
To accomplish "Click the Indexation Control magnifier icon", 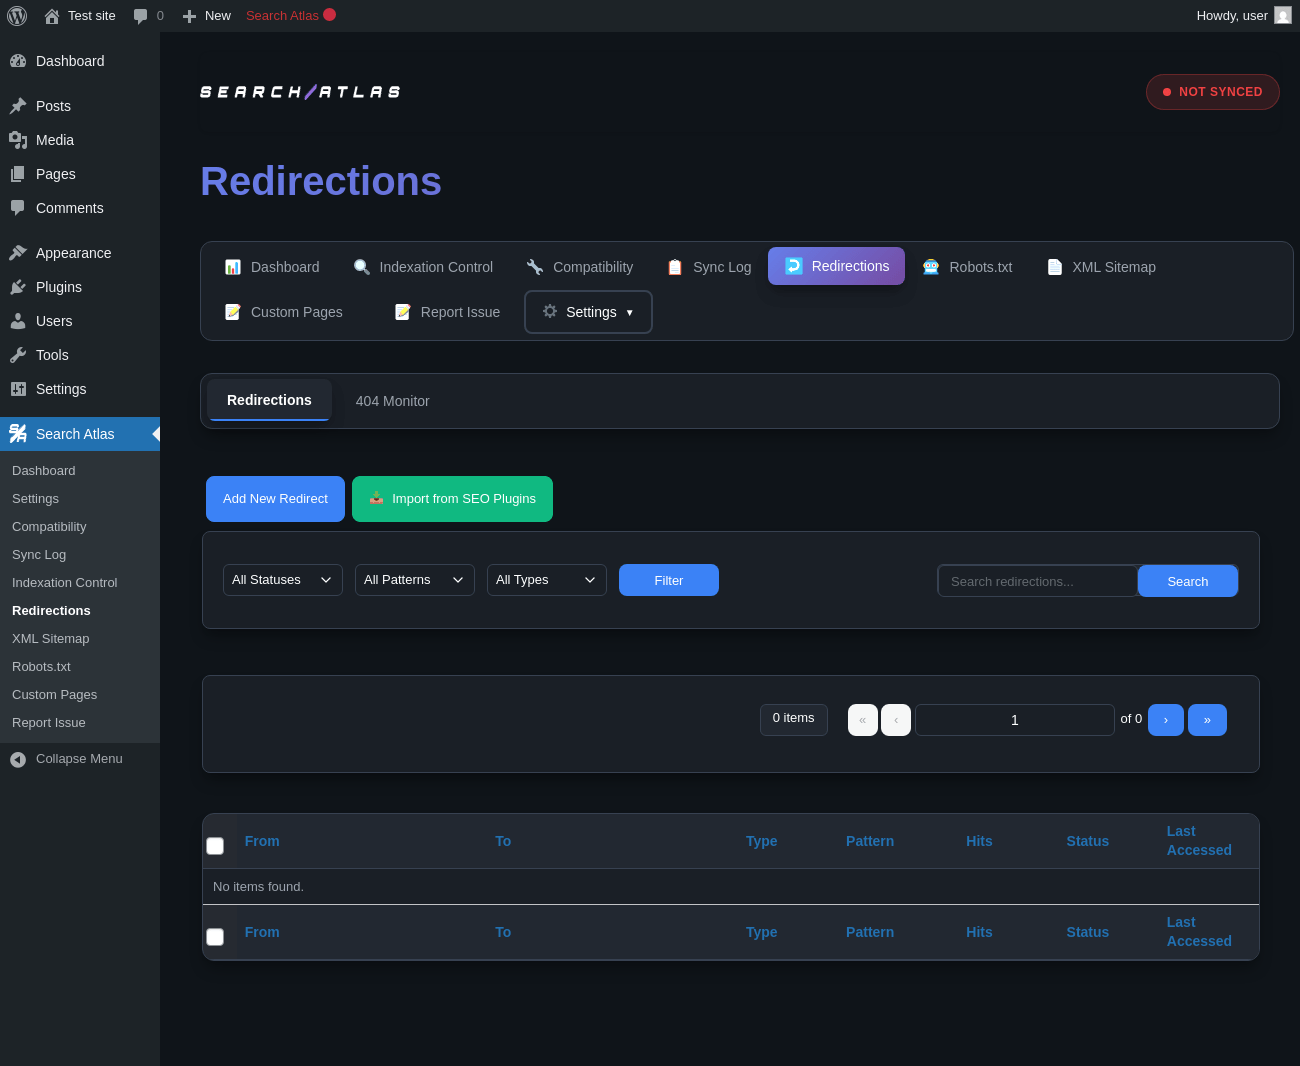I will click(362, 267).
